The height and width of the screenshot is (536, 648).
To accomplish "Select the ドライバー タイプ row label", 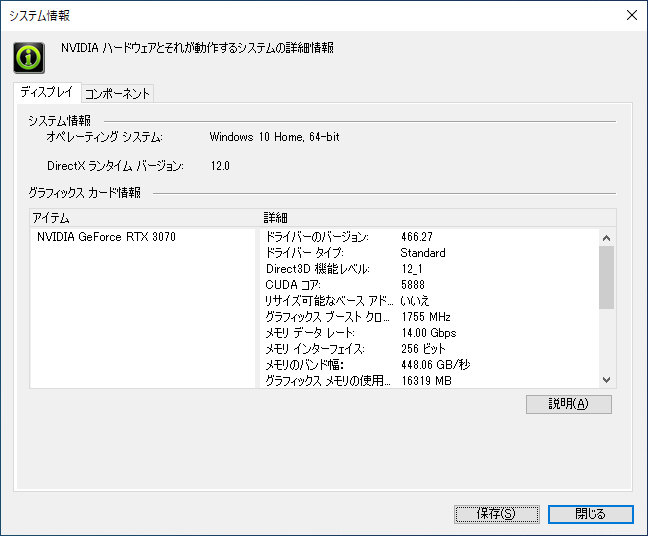I will pos(304,253).
